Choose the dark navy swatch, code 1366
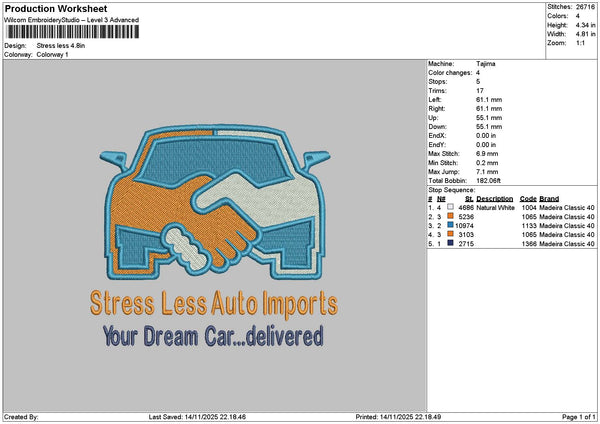Viewport: 600px width, 424px height. [x=452, y=244]
